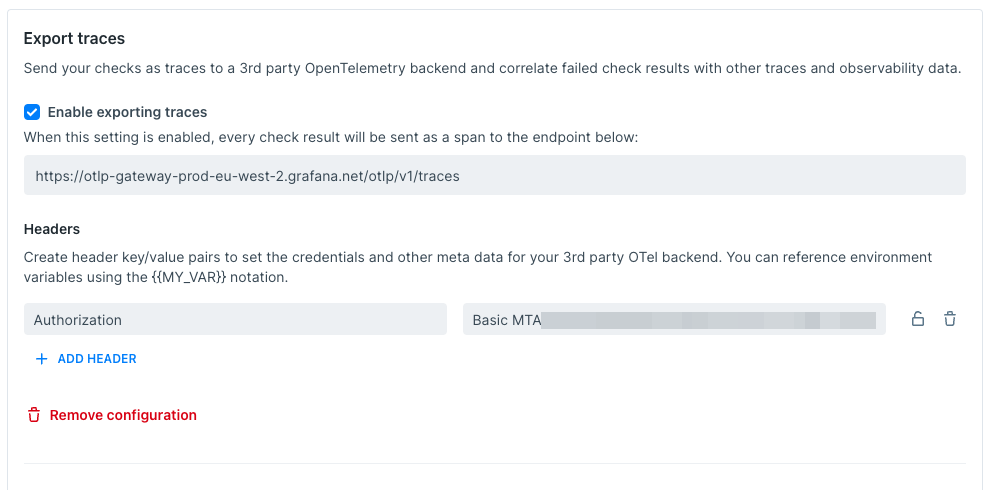Image resolution: width=990 pixels, height=490 pixels.
Task: Click the 'Export traces' section heading
Action: coord(74,39)
